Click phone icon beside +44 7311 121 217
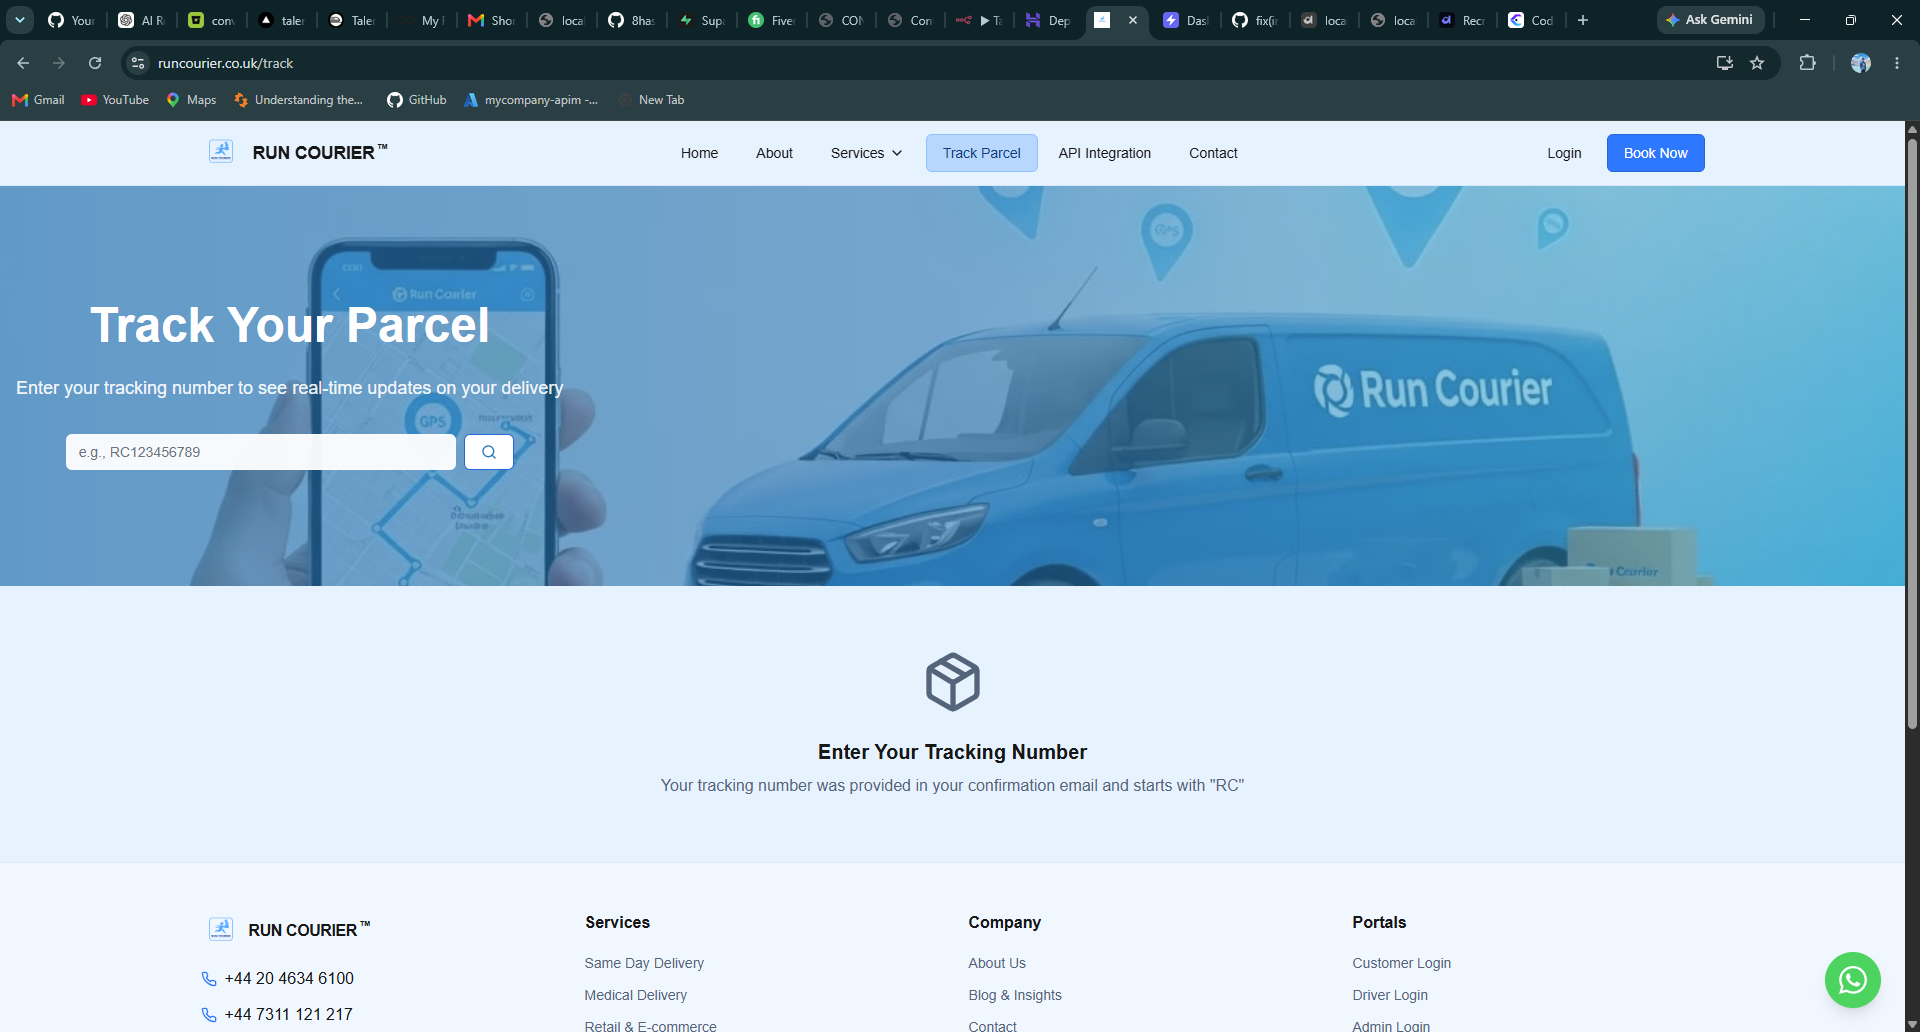Screen dimensions: 1920x1032 coord(209,1015)
